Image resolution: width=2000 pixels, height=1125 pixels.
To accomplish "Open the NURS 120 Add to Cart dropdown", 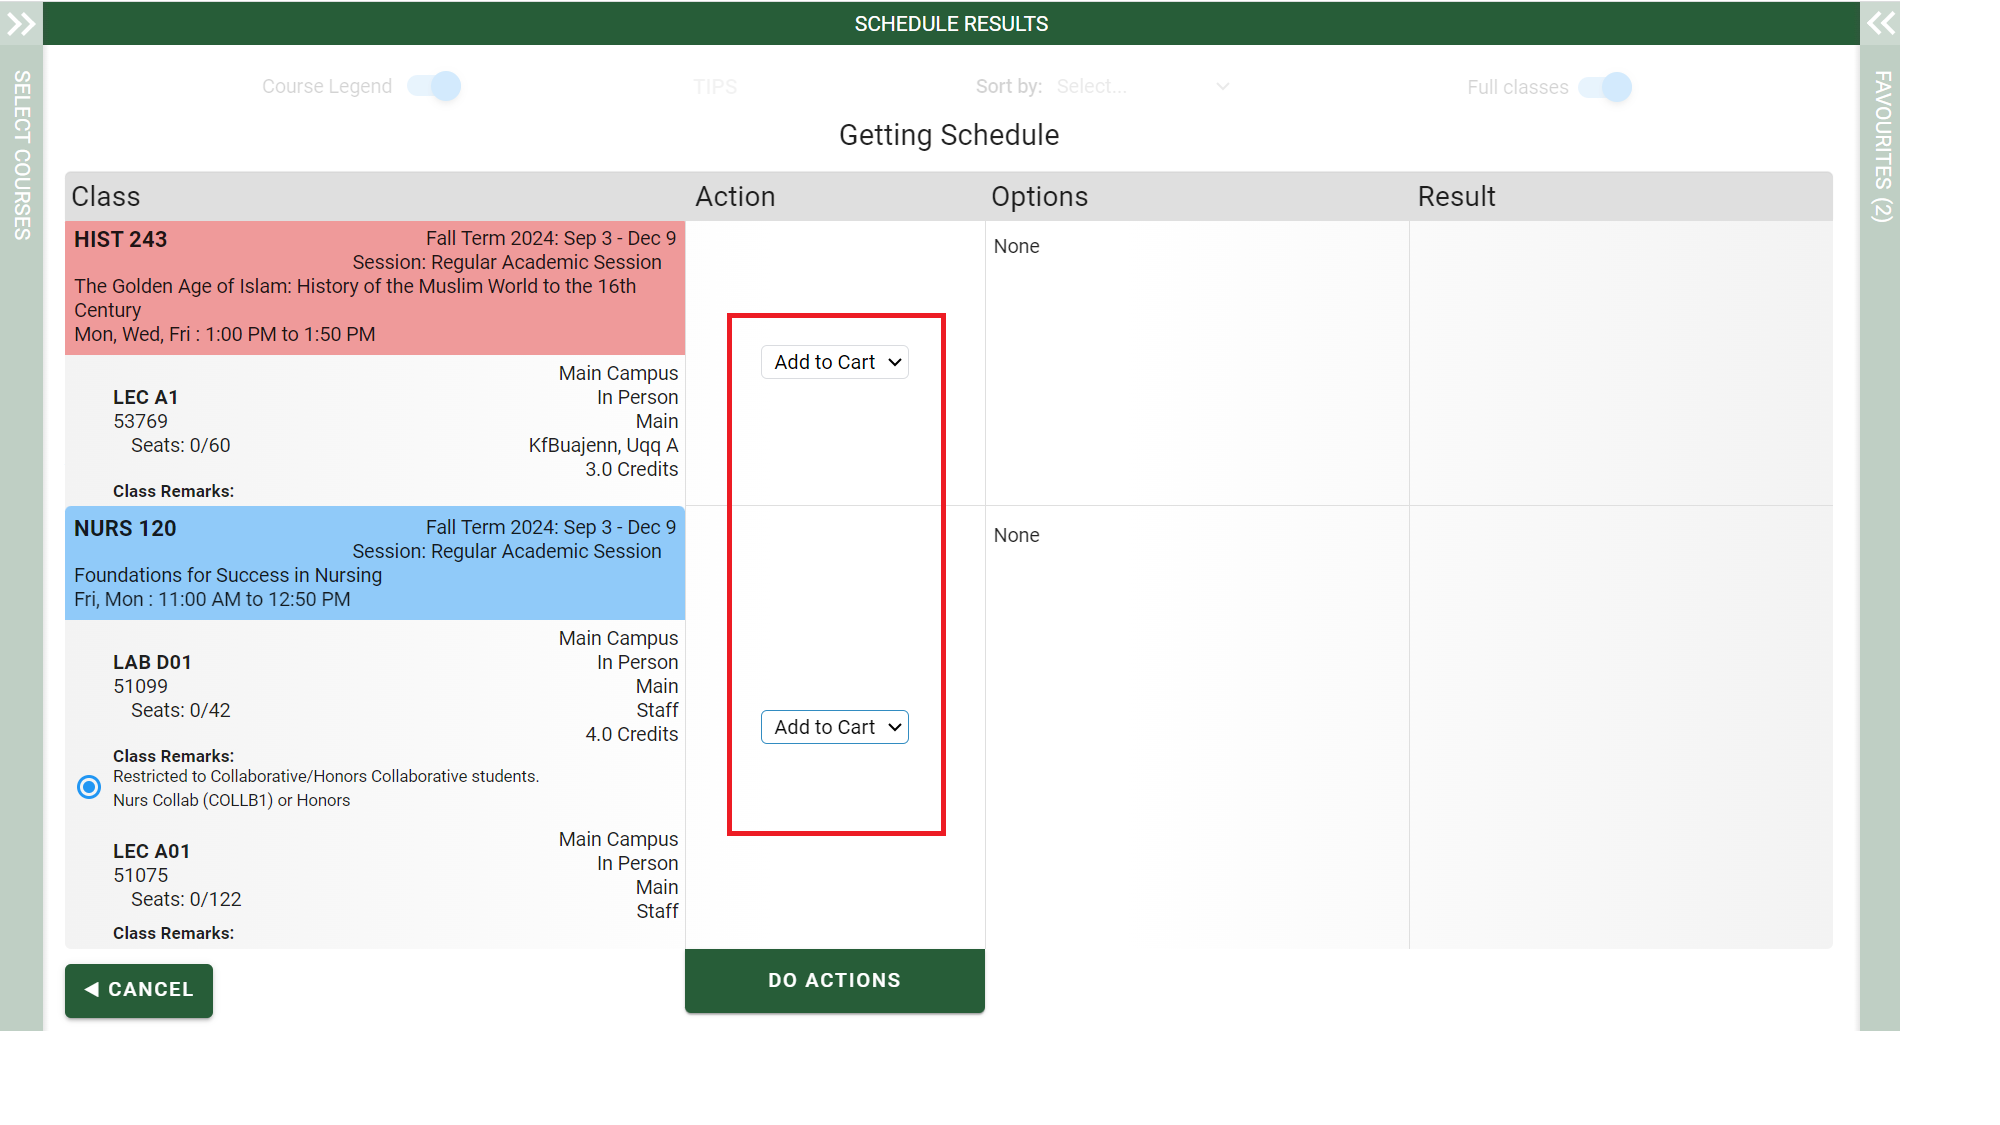I will [x=835, y=727].
